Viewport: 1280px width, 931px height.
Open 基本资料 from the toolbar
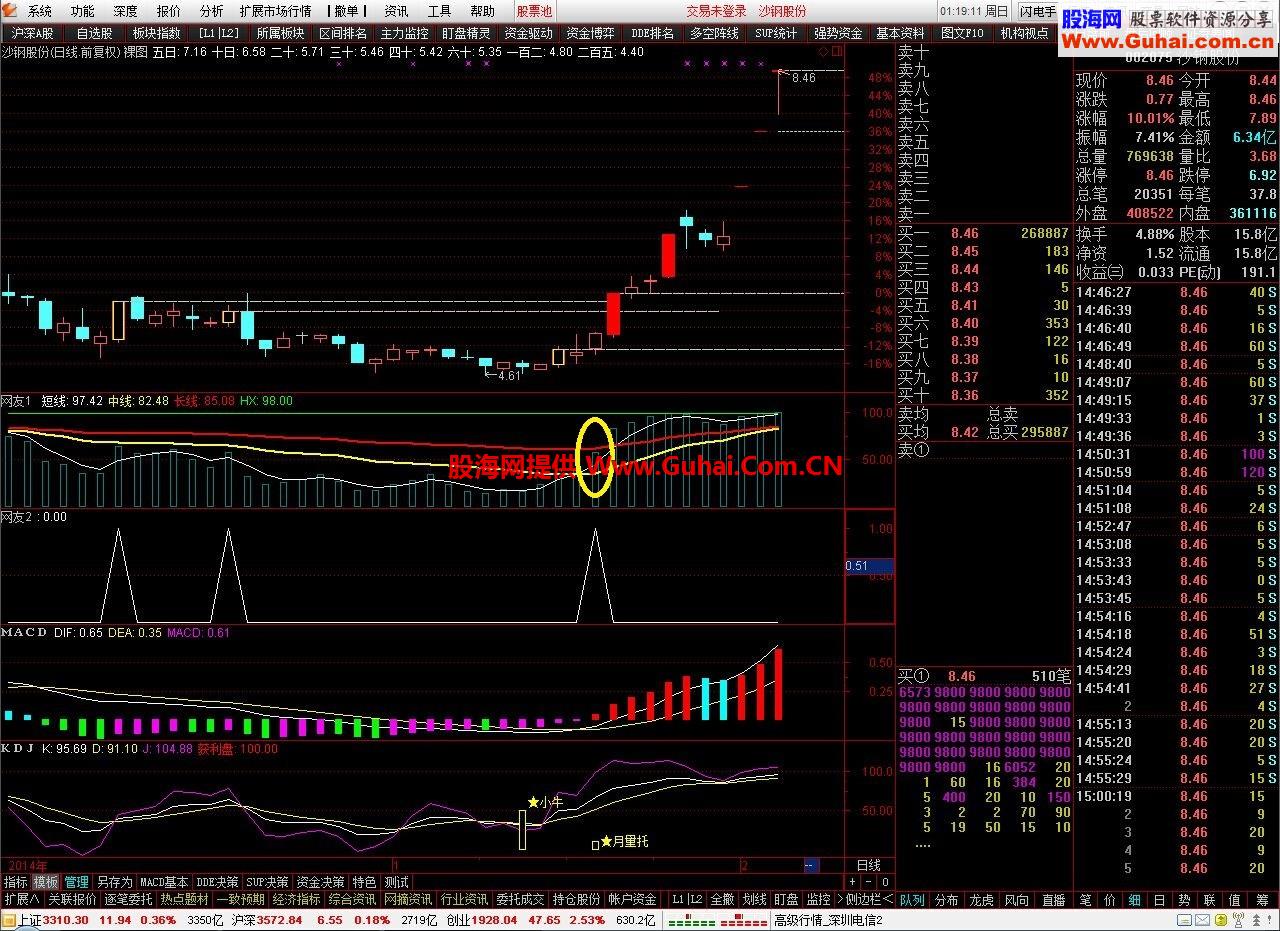(x=900, y=33)
